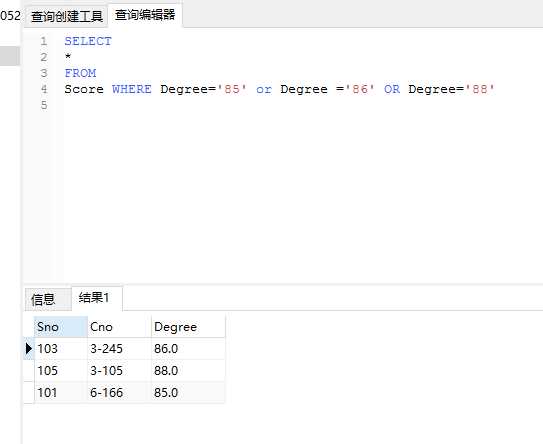Click the '86' string literal in query

[x=360, y=89]
